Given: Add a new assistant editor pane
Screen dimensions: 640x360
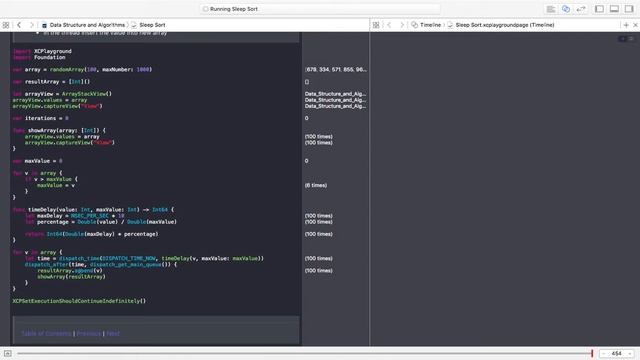Looking at the screenshot, I should pos(626,25).
